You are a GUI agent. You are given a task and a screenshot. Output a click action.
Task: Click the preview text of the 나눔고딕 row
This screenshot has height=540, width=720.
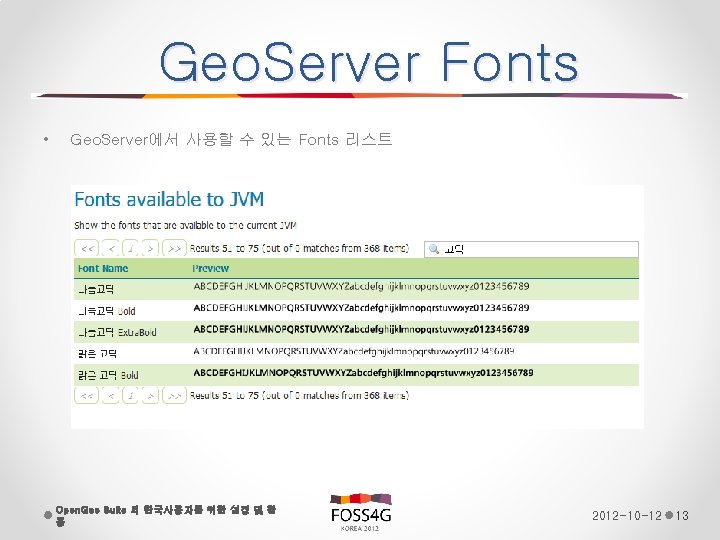(361, 286)
